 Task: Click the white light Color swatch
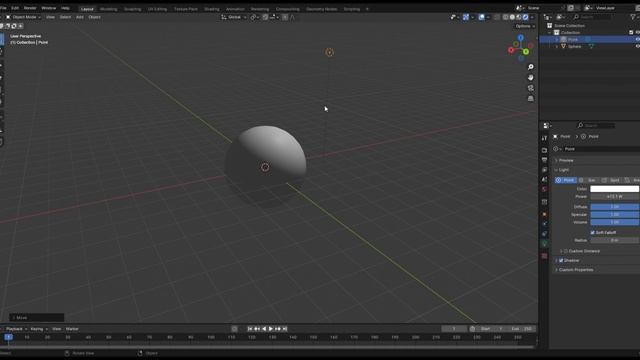(x=615, y=189)
